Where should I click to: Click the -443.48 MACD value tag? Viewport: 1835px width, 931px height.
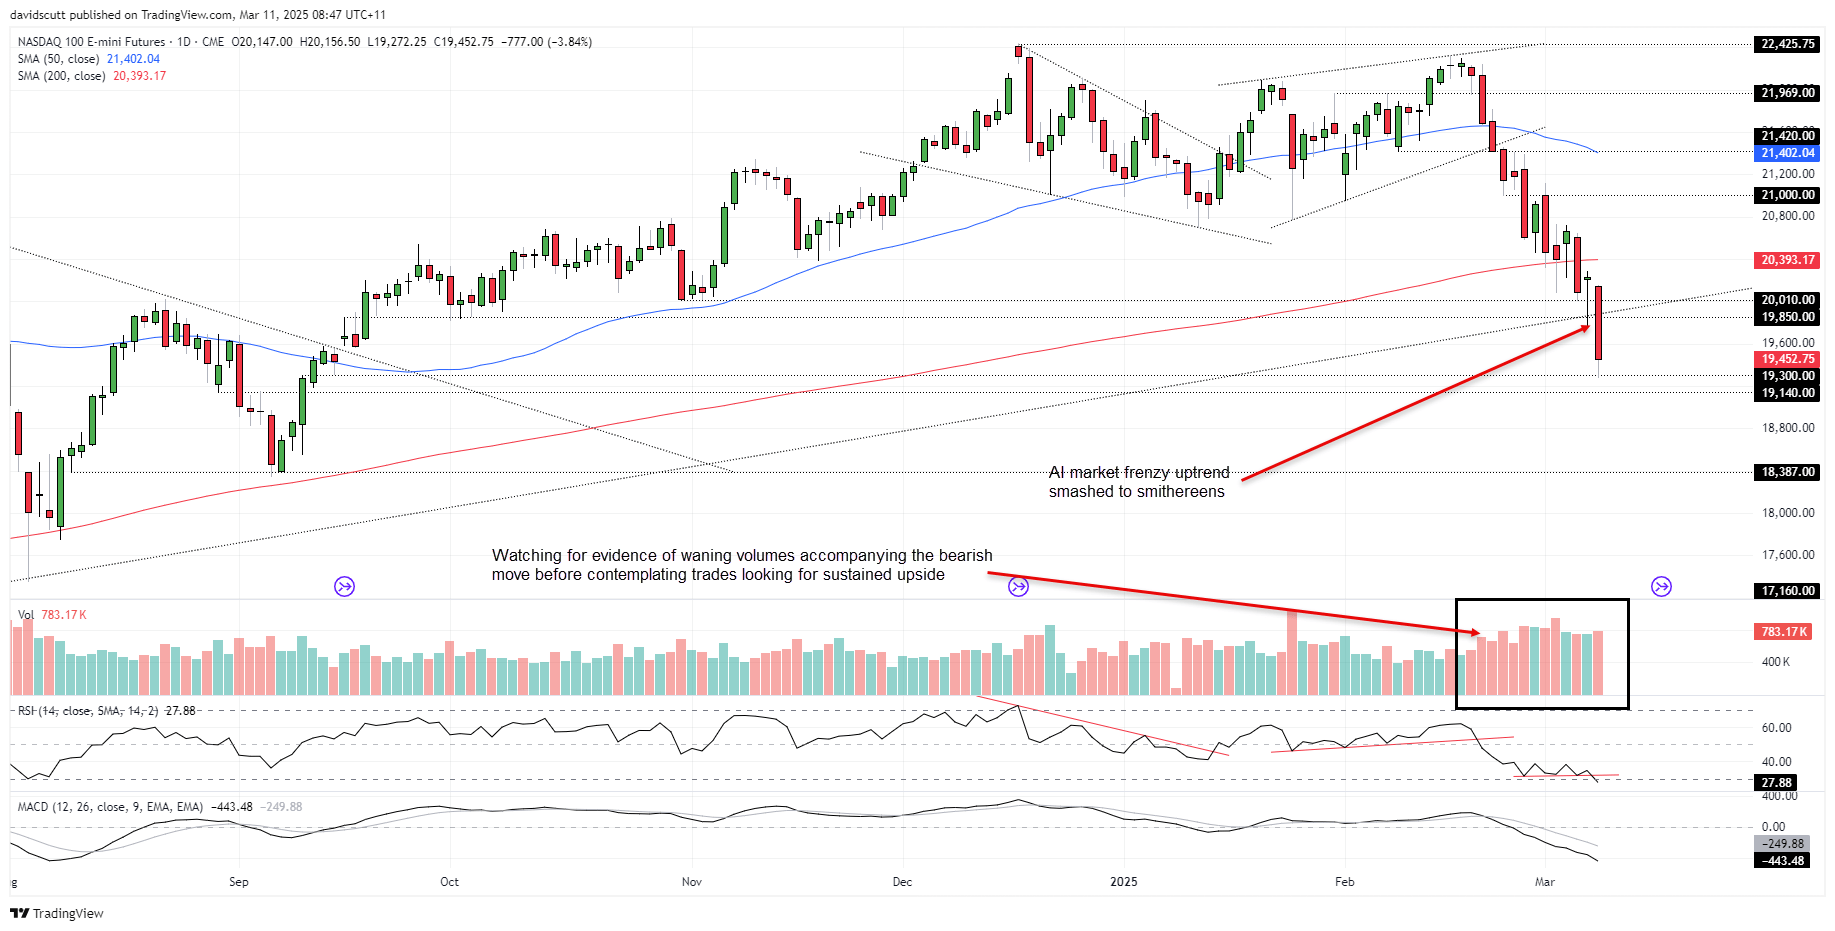(1782, 861)
